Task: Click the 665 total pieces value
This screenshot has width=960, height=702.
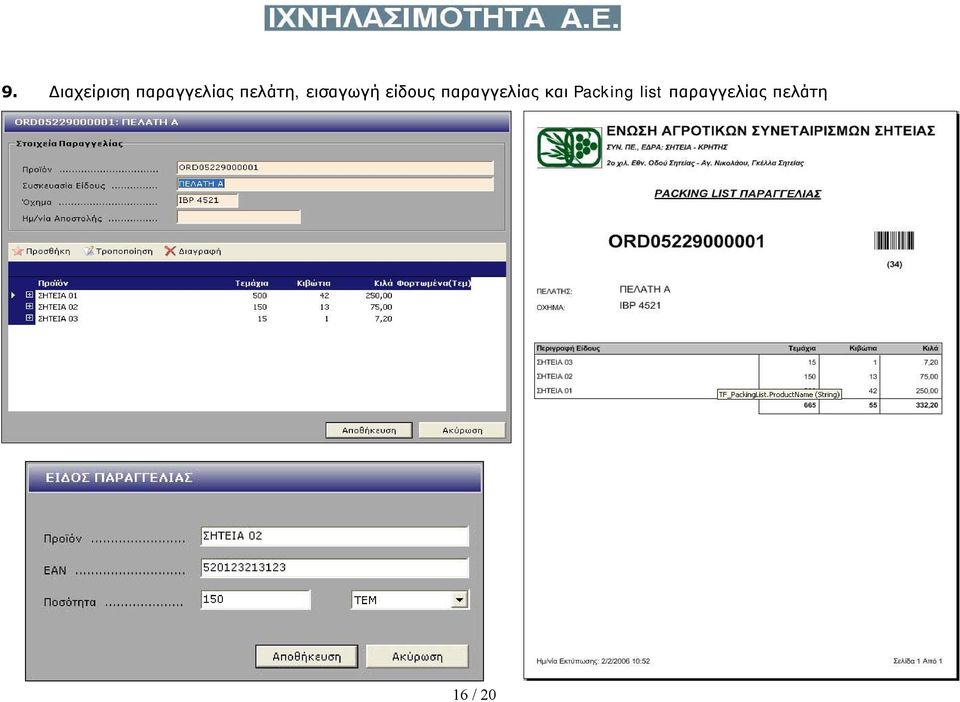Action: pyautogui.click(x=809, y=405)
